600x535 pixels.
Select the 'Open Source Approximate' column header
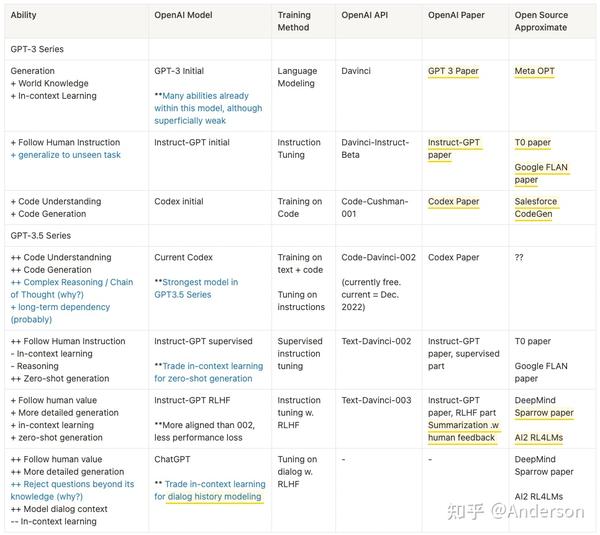(x=543, y=22)
